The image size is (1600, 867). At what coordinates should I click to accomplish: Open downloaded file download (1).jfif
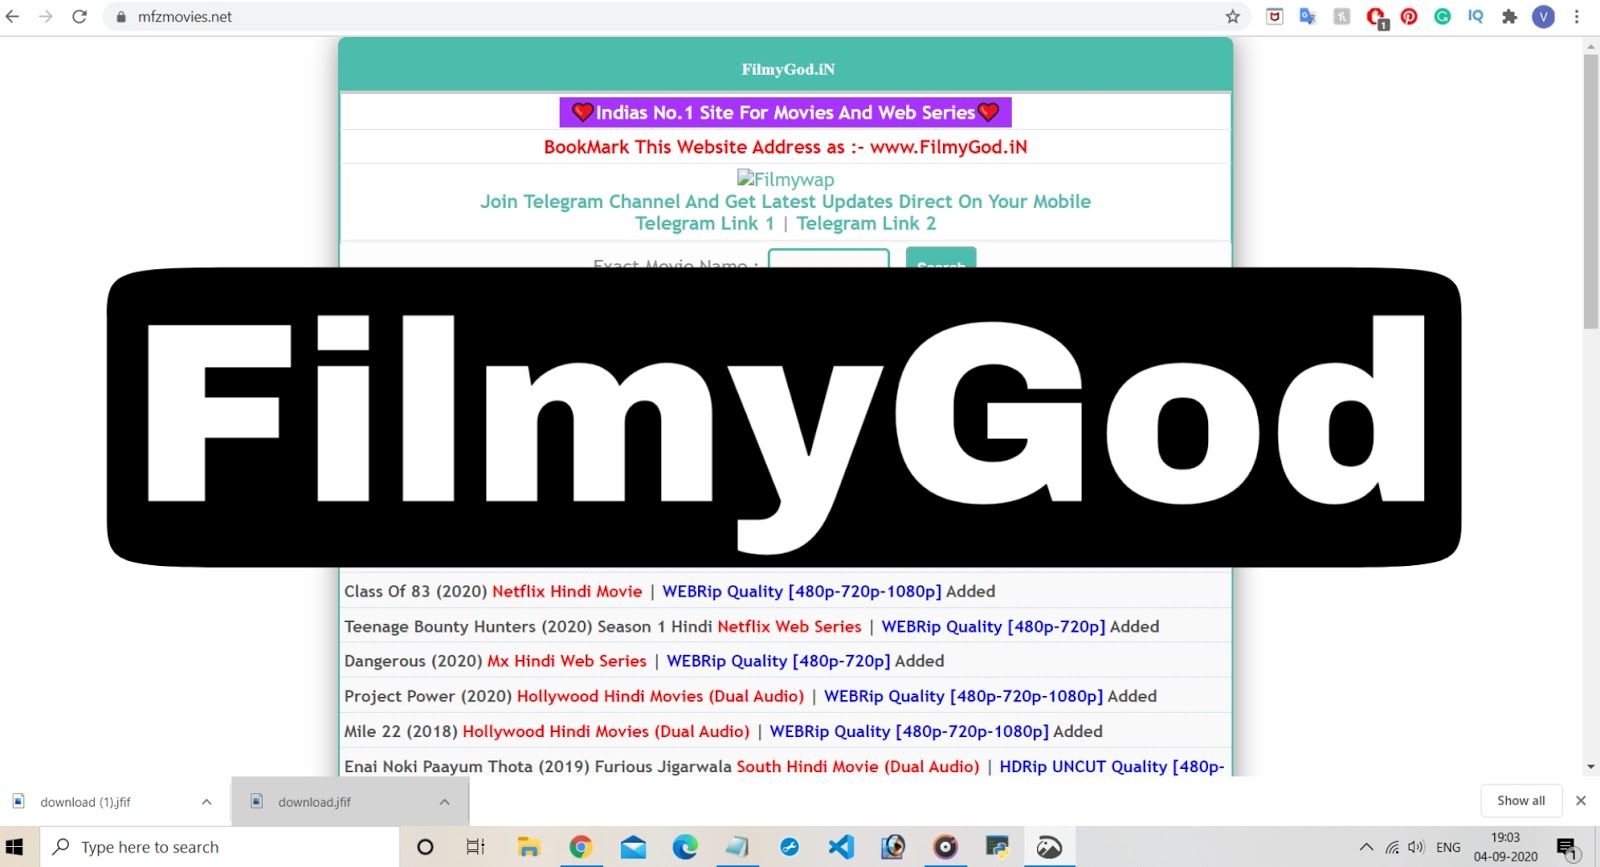(85, 802)
